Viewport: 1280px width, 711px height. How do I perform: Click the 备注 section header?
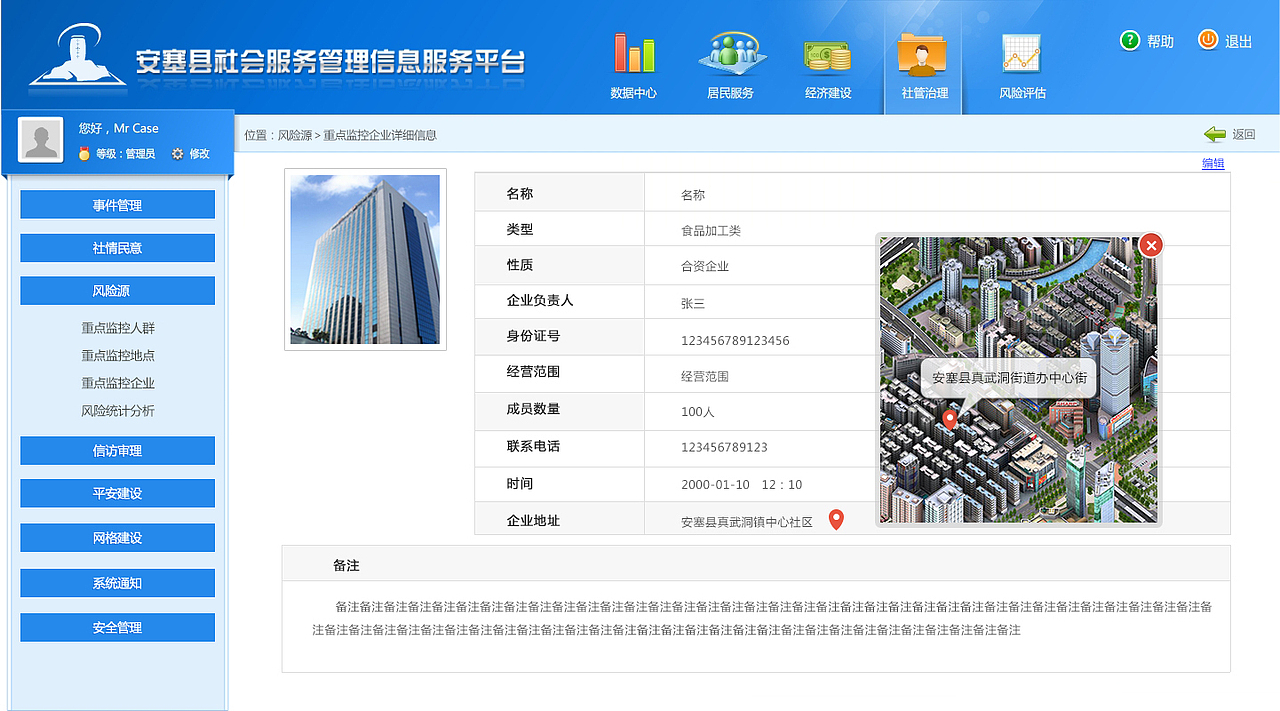pyautogui.click(x=346, y=566)
